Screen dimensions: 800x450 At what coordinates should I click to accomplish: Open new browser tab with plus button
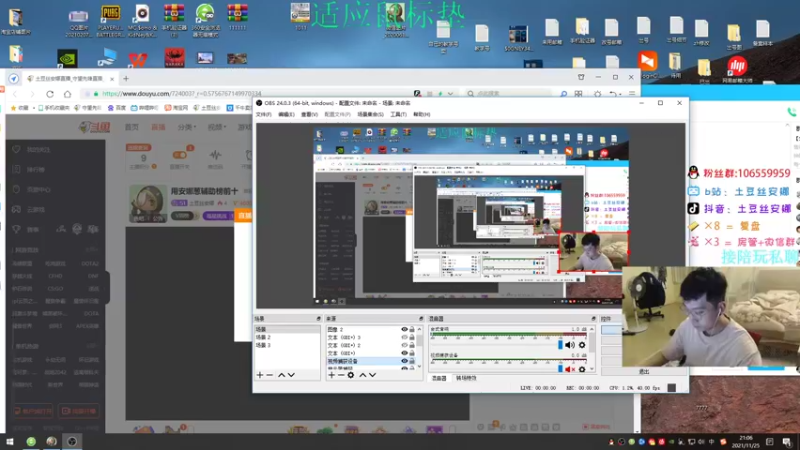(126, 79)
